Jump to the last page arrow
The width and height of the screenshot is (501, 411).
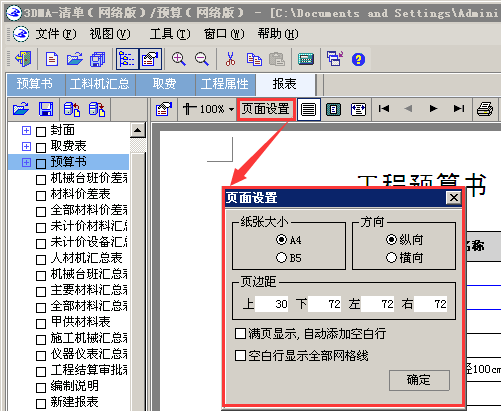pos(459,109)
